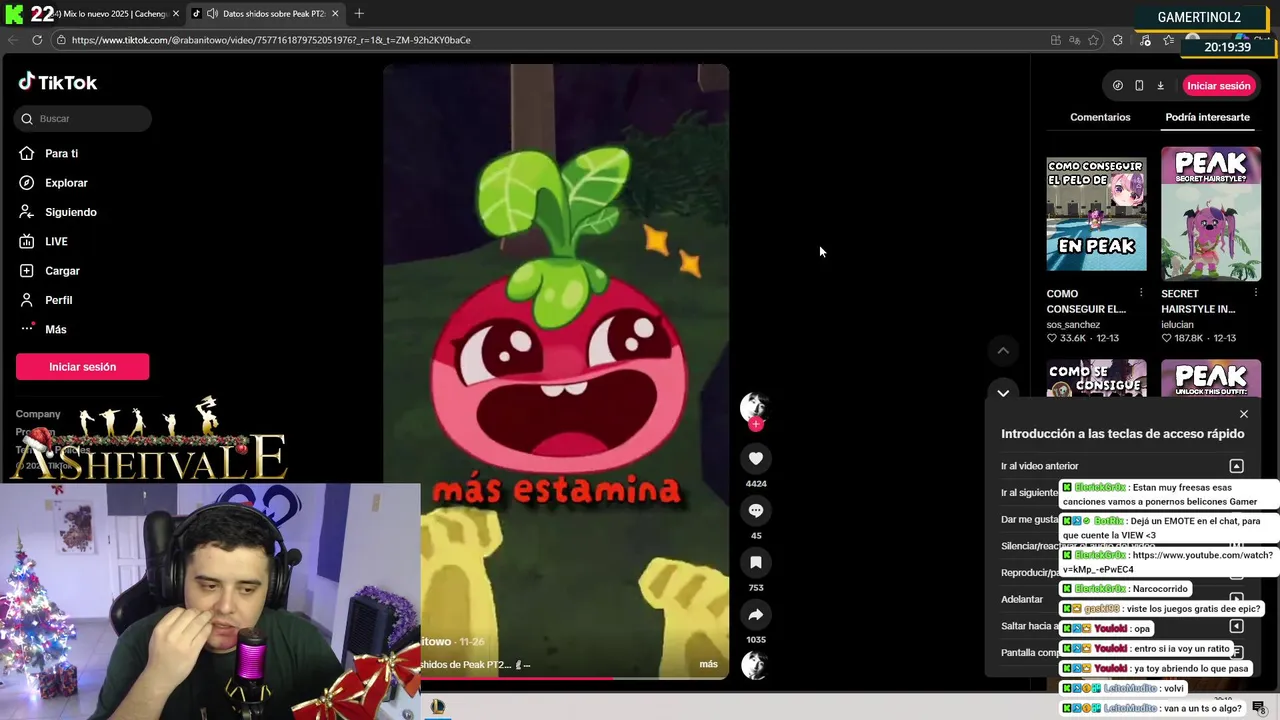The width and height of the screenshot is (1280, 720).
Task: Switch to the Comentarios tab
Action: pos(1100,117)
